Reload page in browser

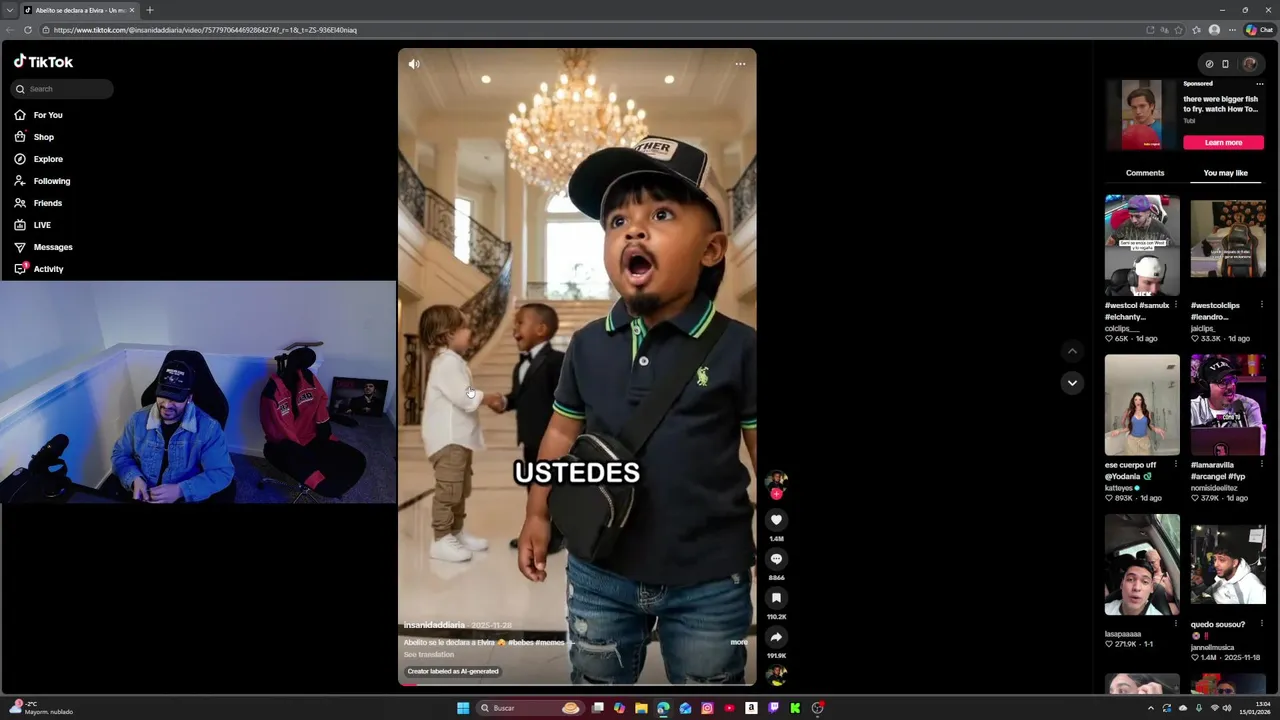[27, 30]
